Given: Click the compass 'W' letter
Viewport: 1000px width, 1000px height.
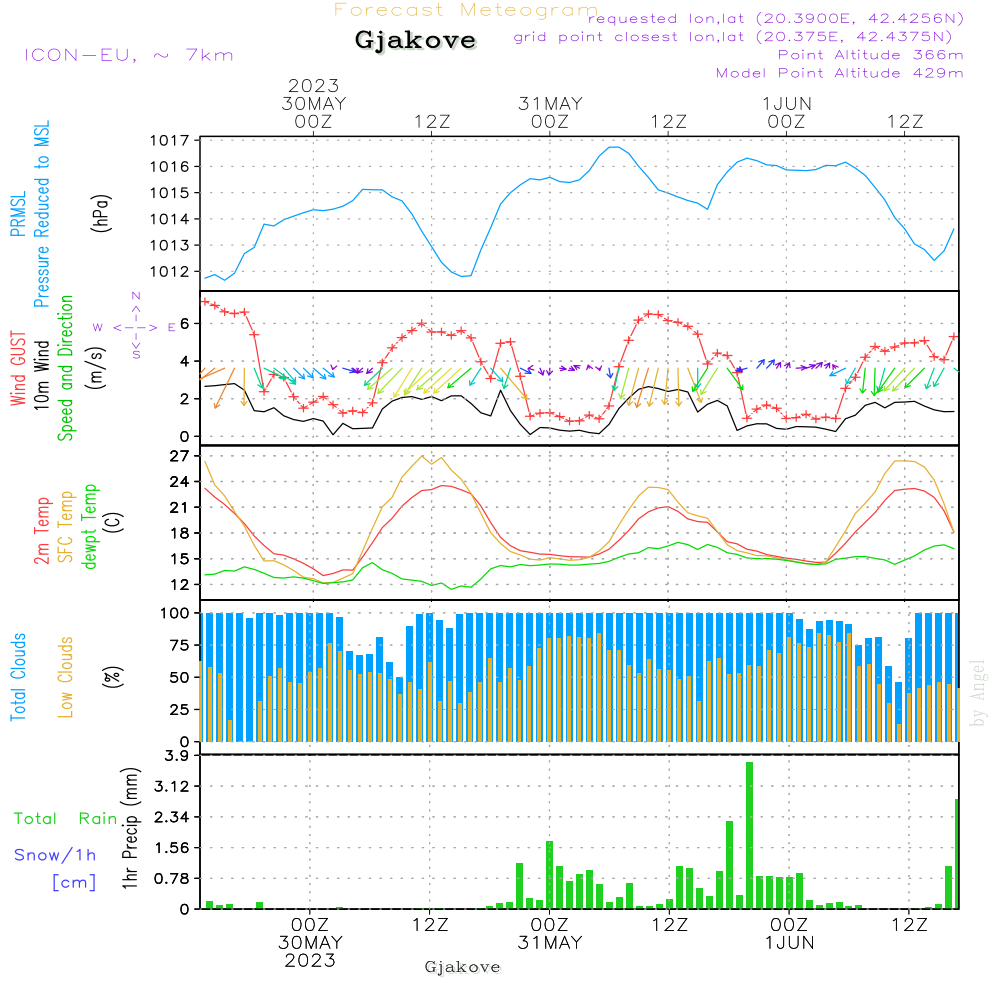Looking at the screenshot, I should click(x=98, y=327).
